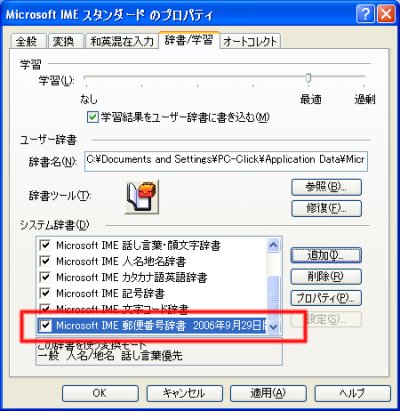Uncheck Microsoft IME 郵便番号辞書 checkbox

(x=45, y=326)
